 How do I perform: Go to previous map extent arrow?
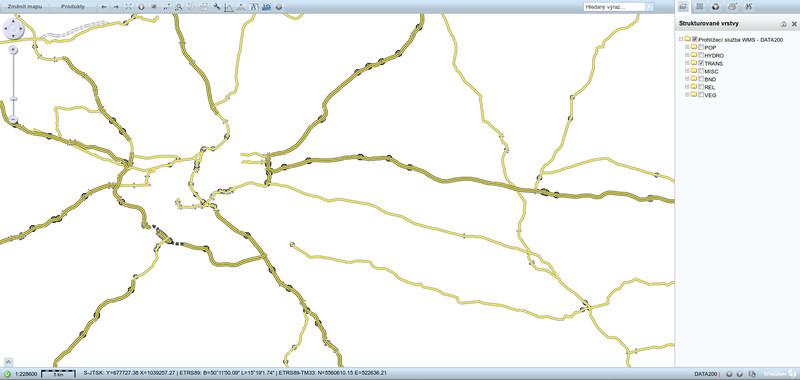click(x=104, y=7)
